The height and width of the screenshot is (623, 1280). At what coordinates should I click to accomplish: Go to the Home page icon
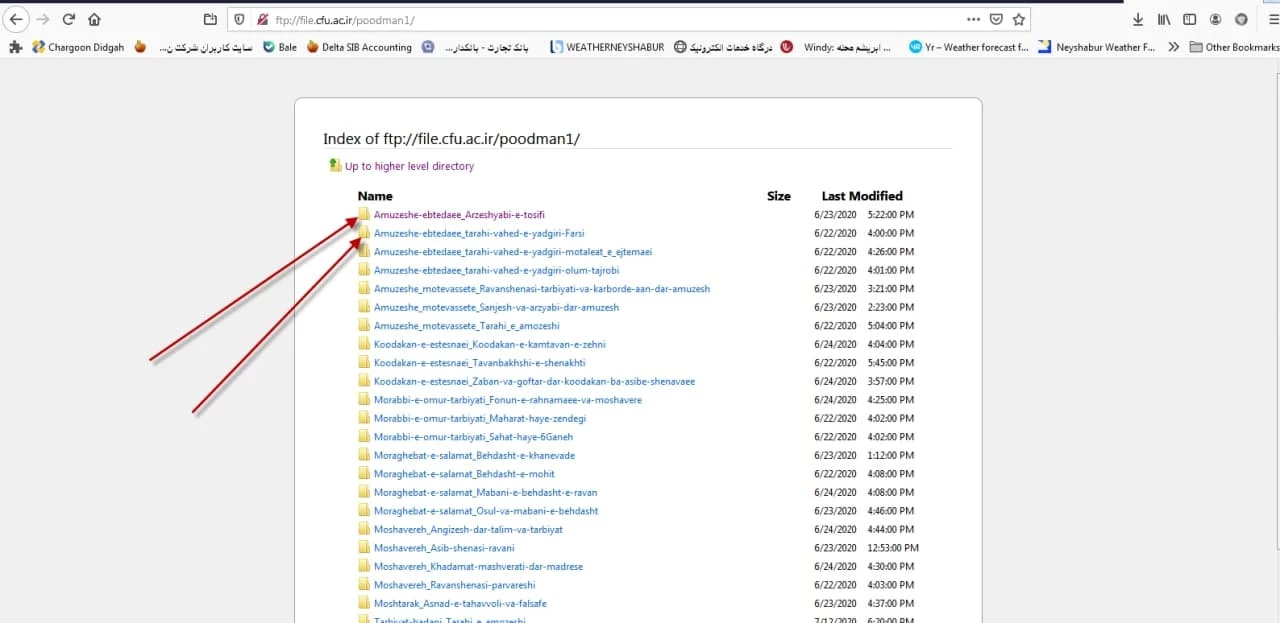coord(94,19)
